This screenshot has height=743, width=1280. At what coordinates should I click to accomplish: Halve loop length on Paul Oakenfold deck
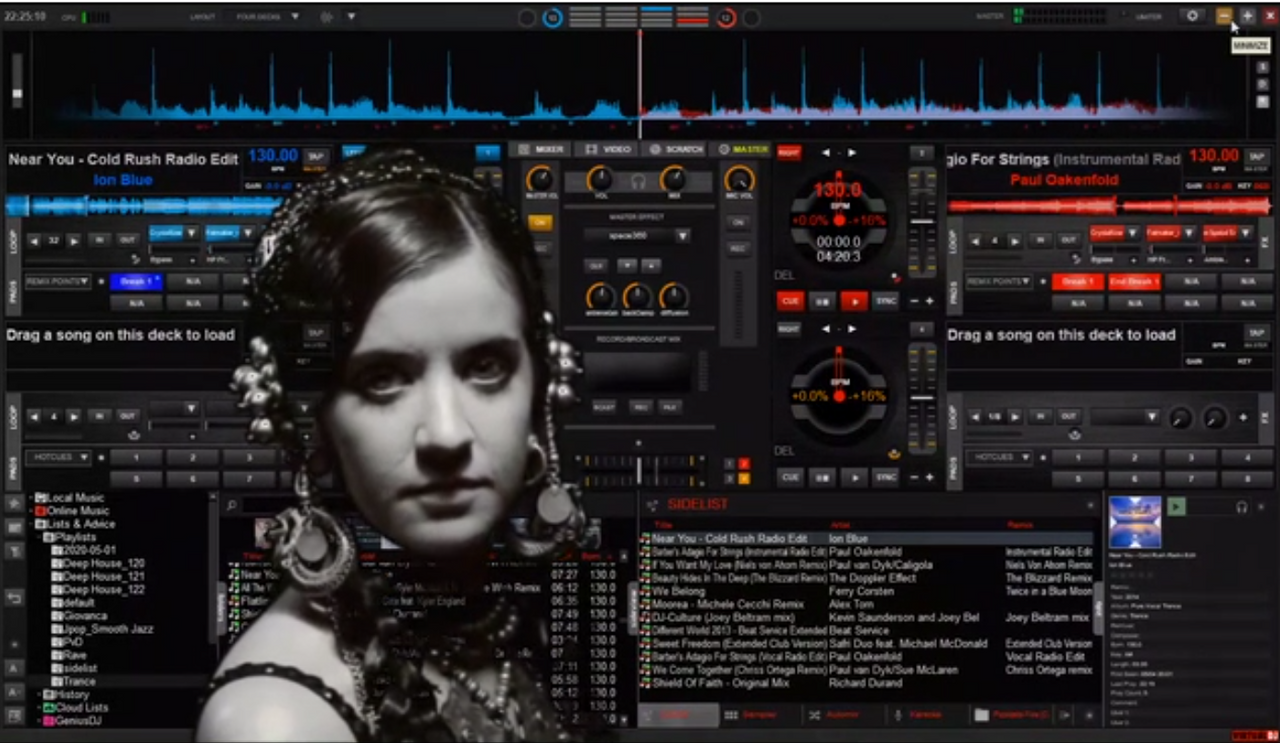click(x=974, y=240)
